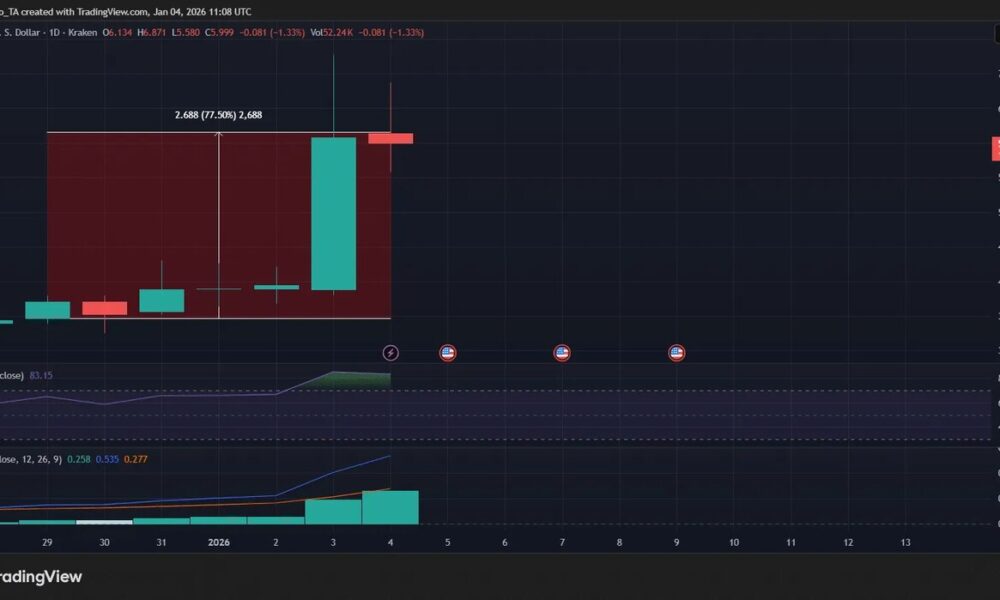The image size is (1000, 600).
Task: Click the 2026 label on time axis
Action: pyautogui.click(x=218, y=542)
